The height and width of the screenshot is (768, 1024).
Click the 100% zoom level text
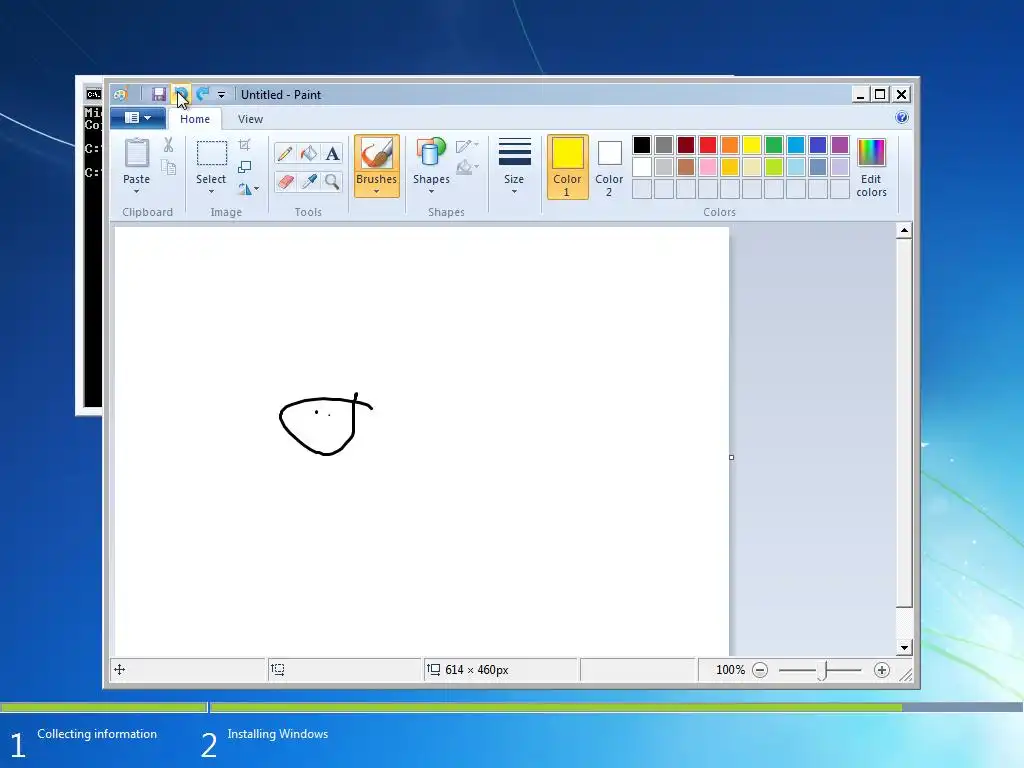pyautogui.click(x=730, y=670)
